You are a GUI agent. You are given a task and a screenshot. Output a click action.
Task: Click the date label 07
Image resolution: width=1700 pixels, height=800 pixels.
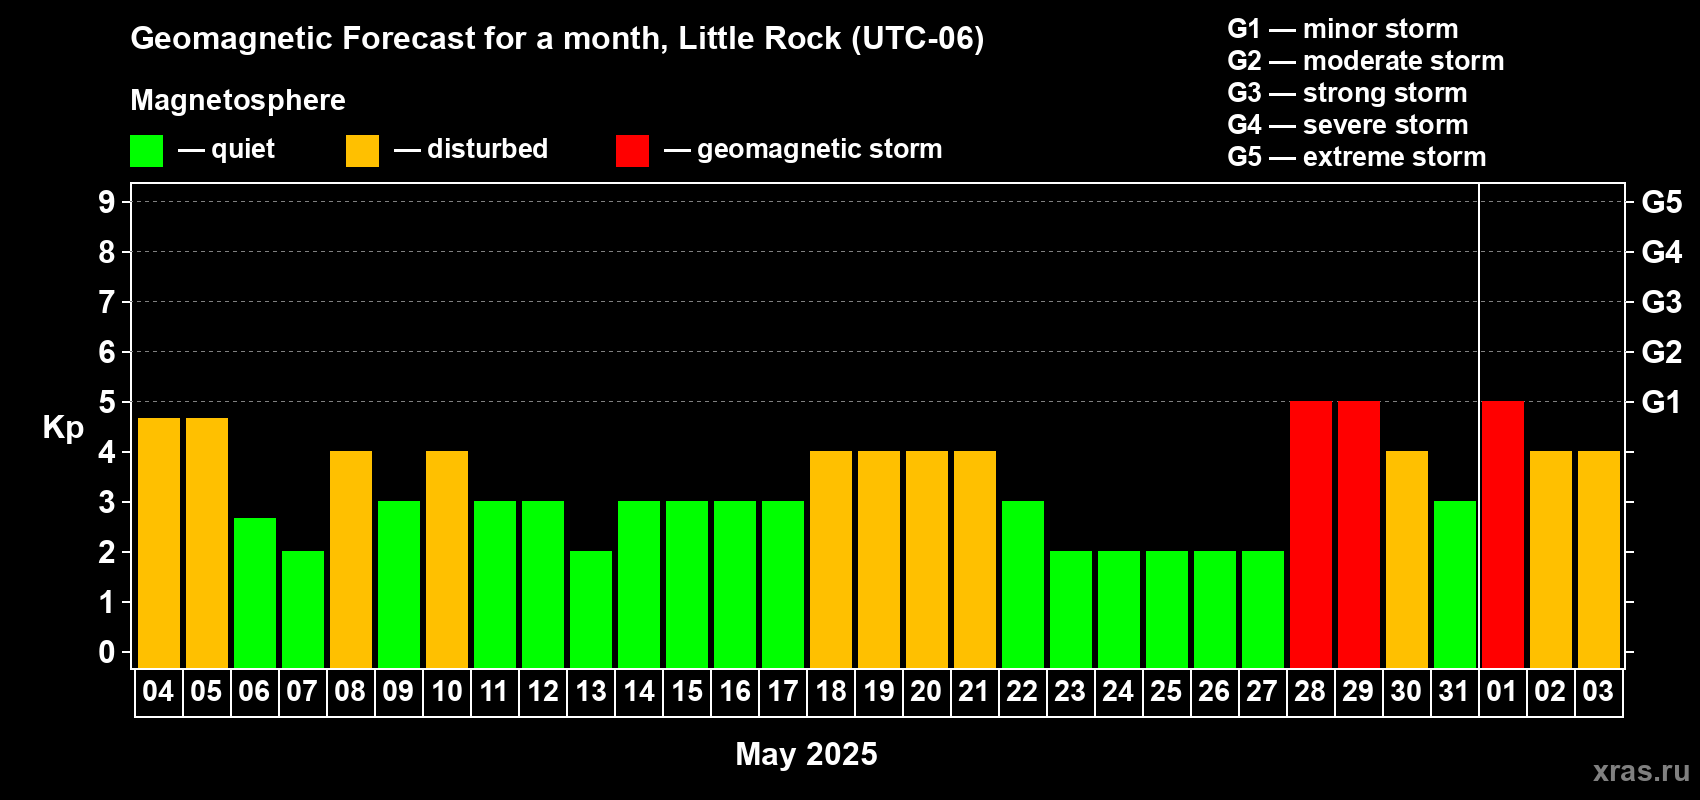(x=302, y=691)
